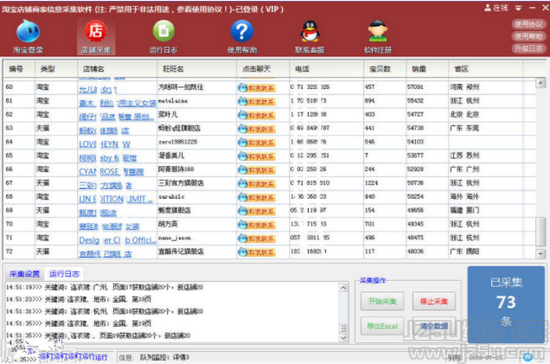Click the chat icon in row 68
Screen dimensions: 550x364
(x=256, y=197)
